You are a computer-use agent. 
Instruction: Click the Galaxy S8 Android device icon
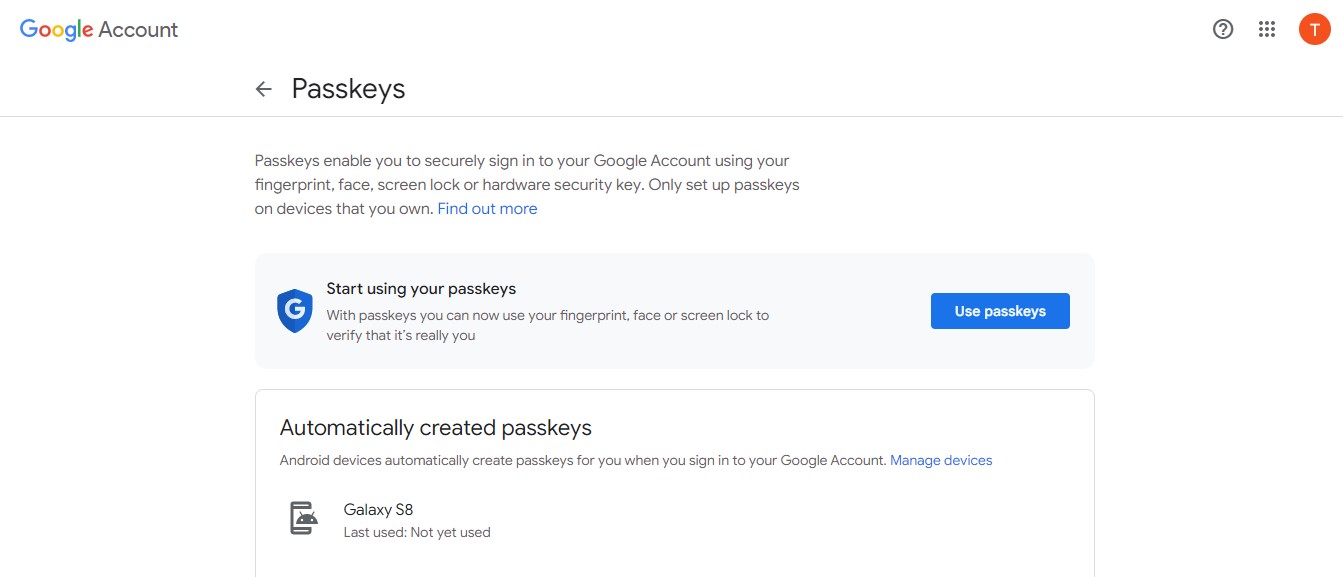tap(304, 519)
